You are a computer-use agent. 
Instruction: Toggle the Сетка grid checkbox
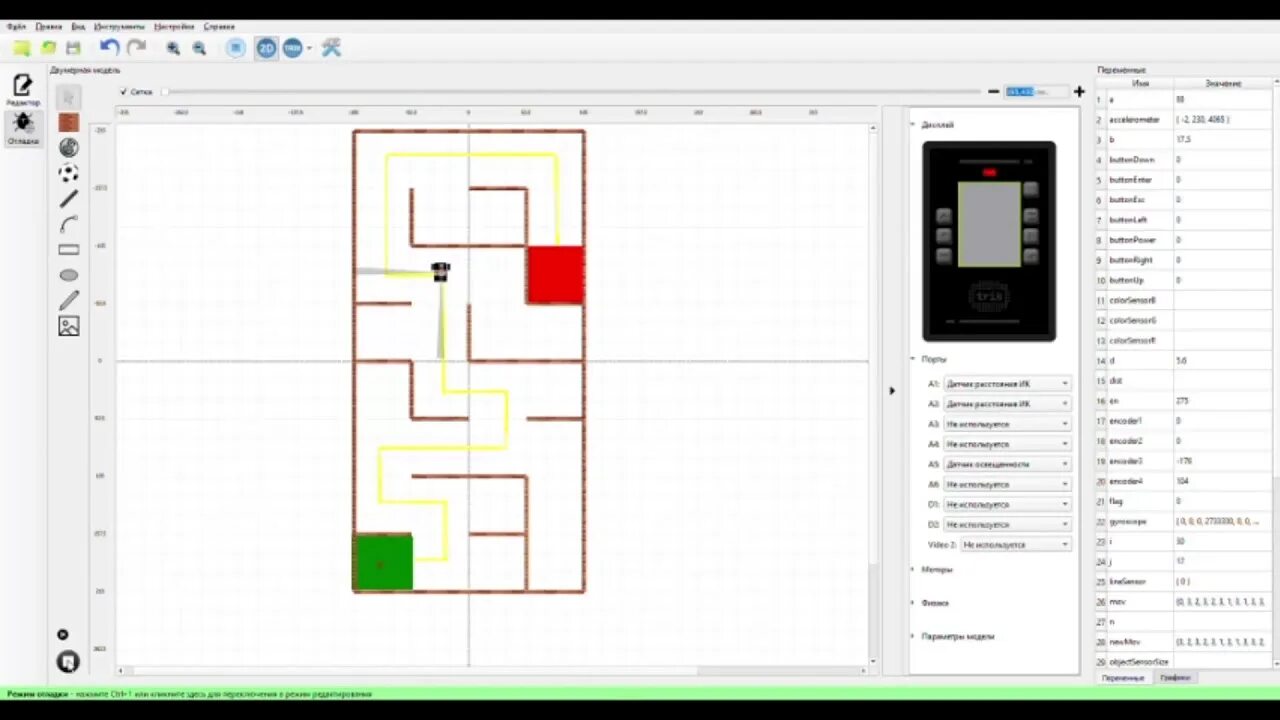124,92
